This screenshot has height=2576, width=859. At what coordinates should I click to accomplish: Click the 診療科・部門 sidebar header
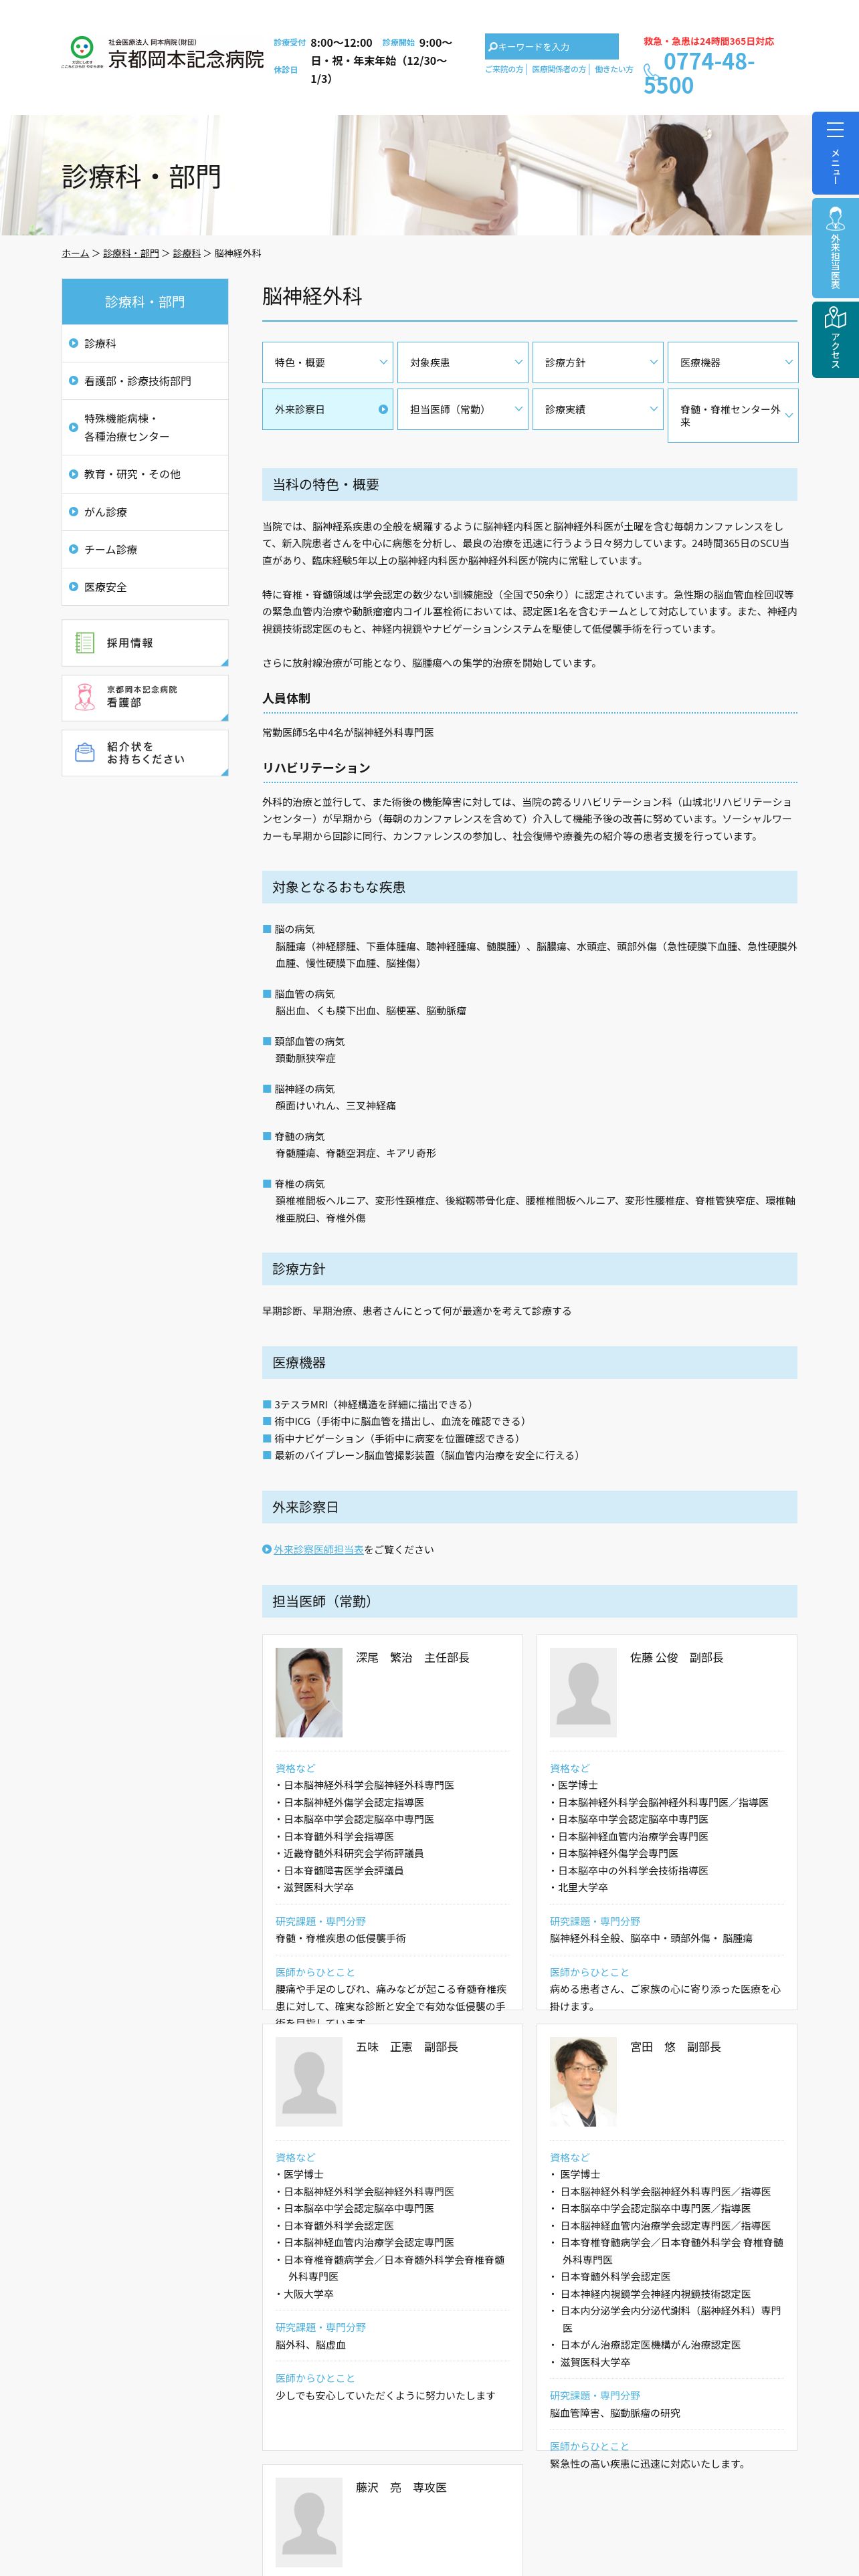(x=145, y=301)
